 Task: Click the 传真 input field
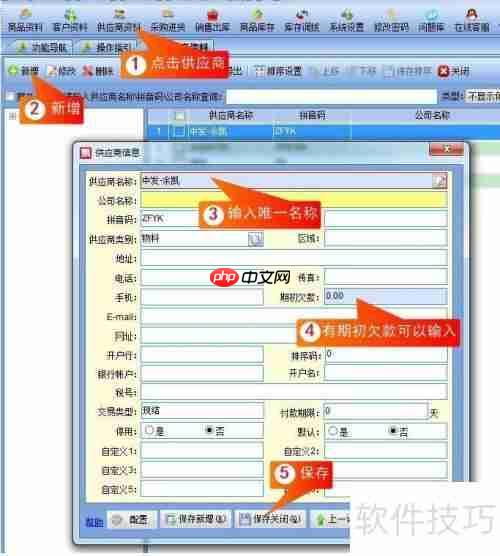pos(386,277)
